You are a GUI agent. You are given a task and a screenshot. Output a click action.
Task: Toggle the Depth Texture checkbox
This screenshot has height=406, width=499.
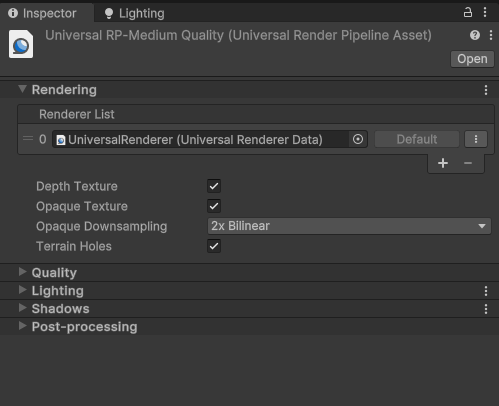coord(214,186)
